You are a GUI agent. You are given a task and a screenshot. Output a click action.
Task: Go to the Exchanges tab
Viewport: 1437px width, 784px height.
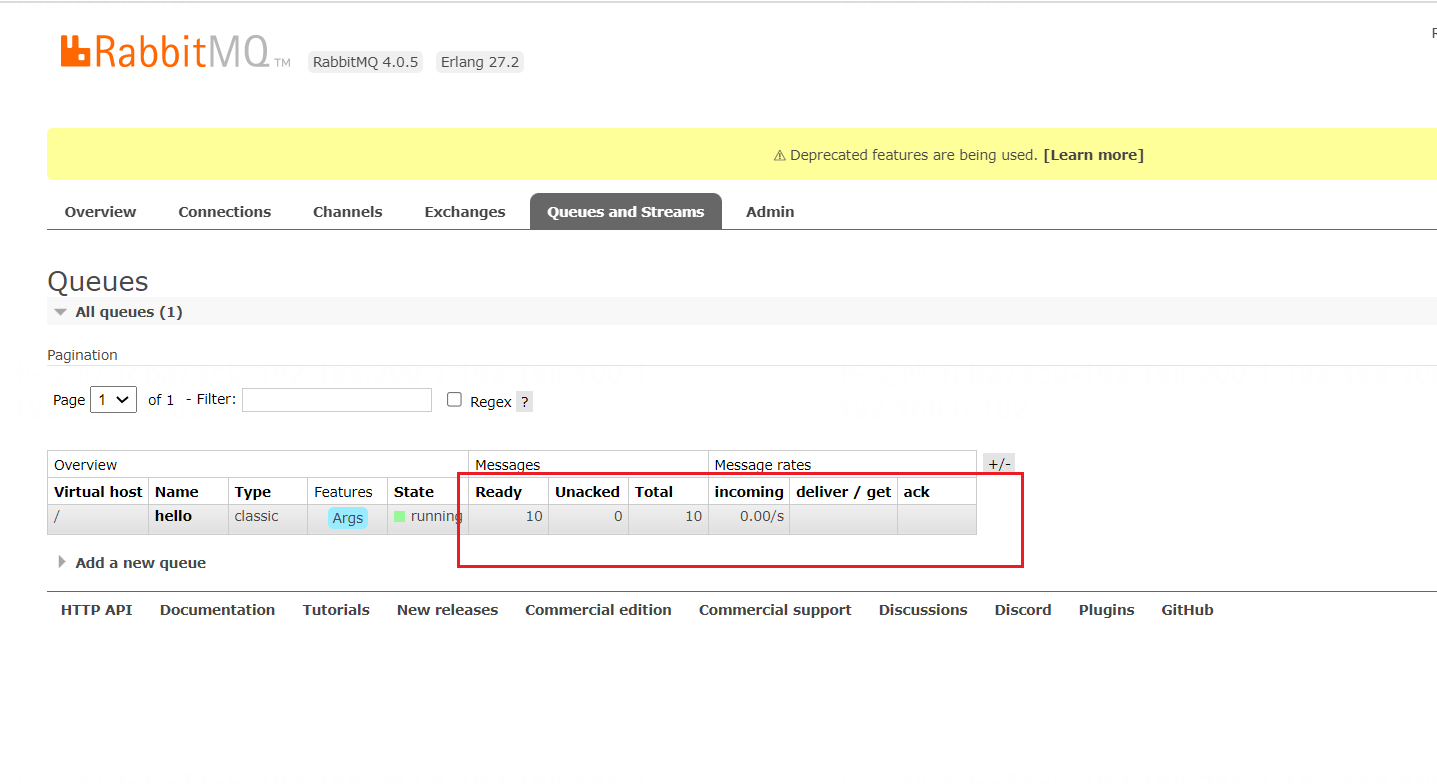(464, 212)
